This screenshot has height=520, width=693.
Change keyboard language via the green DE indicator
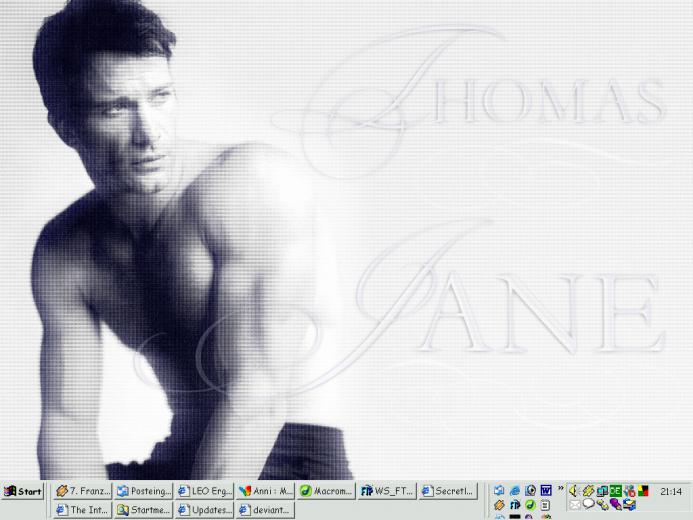point(616,491)
